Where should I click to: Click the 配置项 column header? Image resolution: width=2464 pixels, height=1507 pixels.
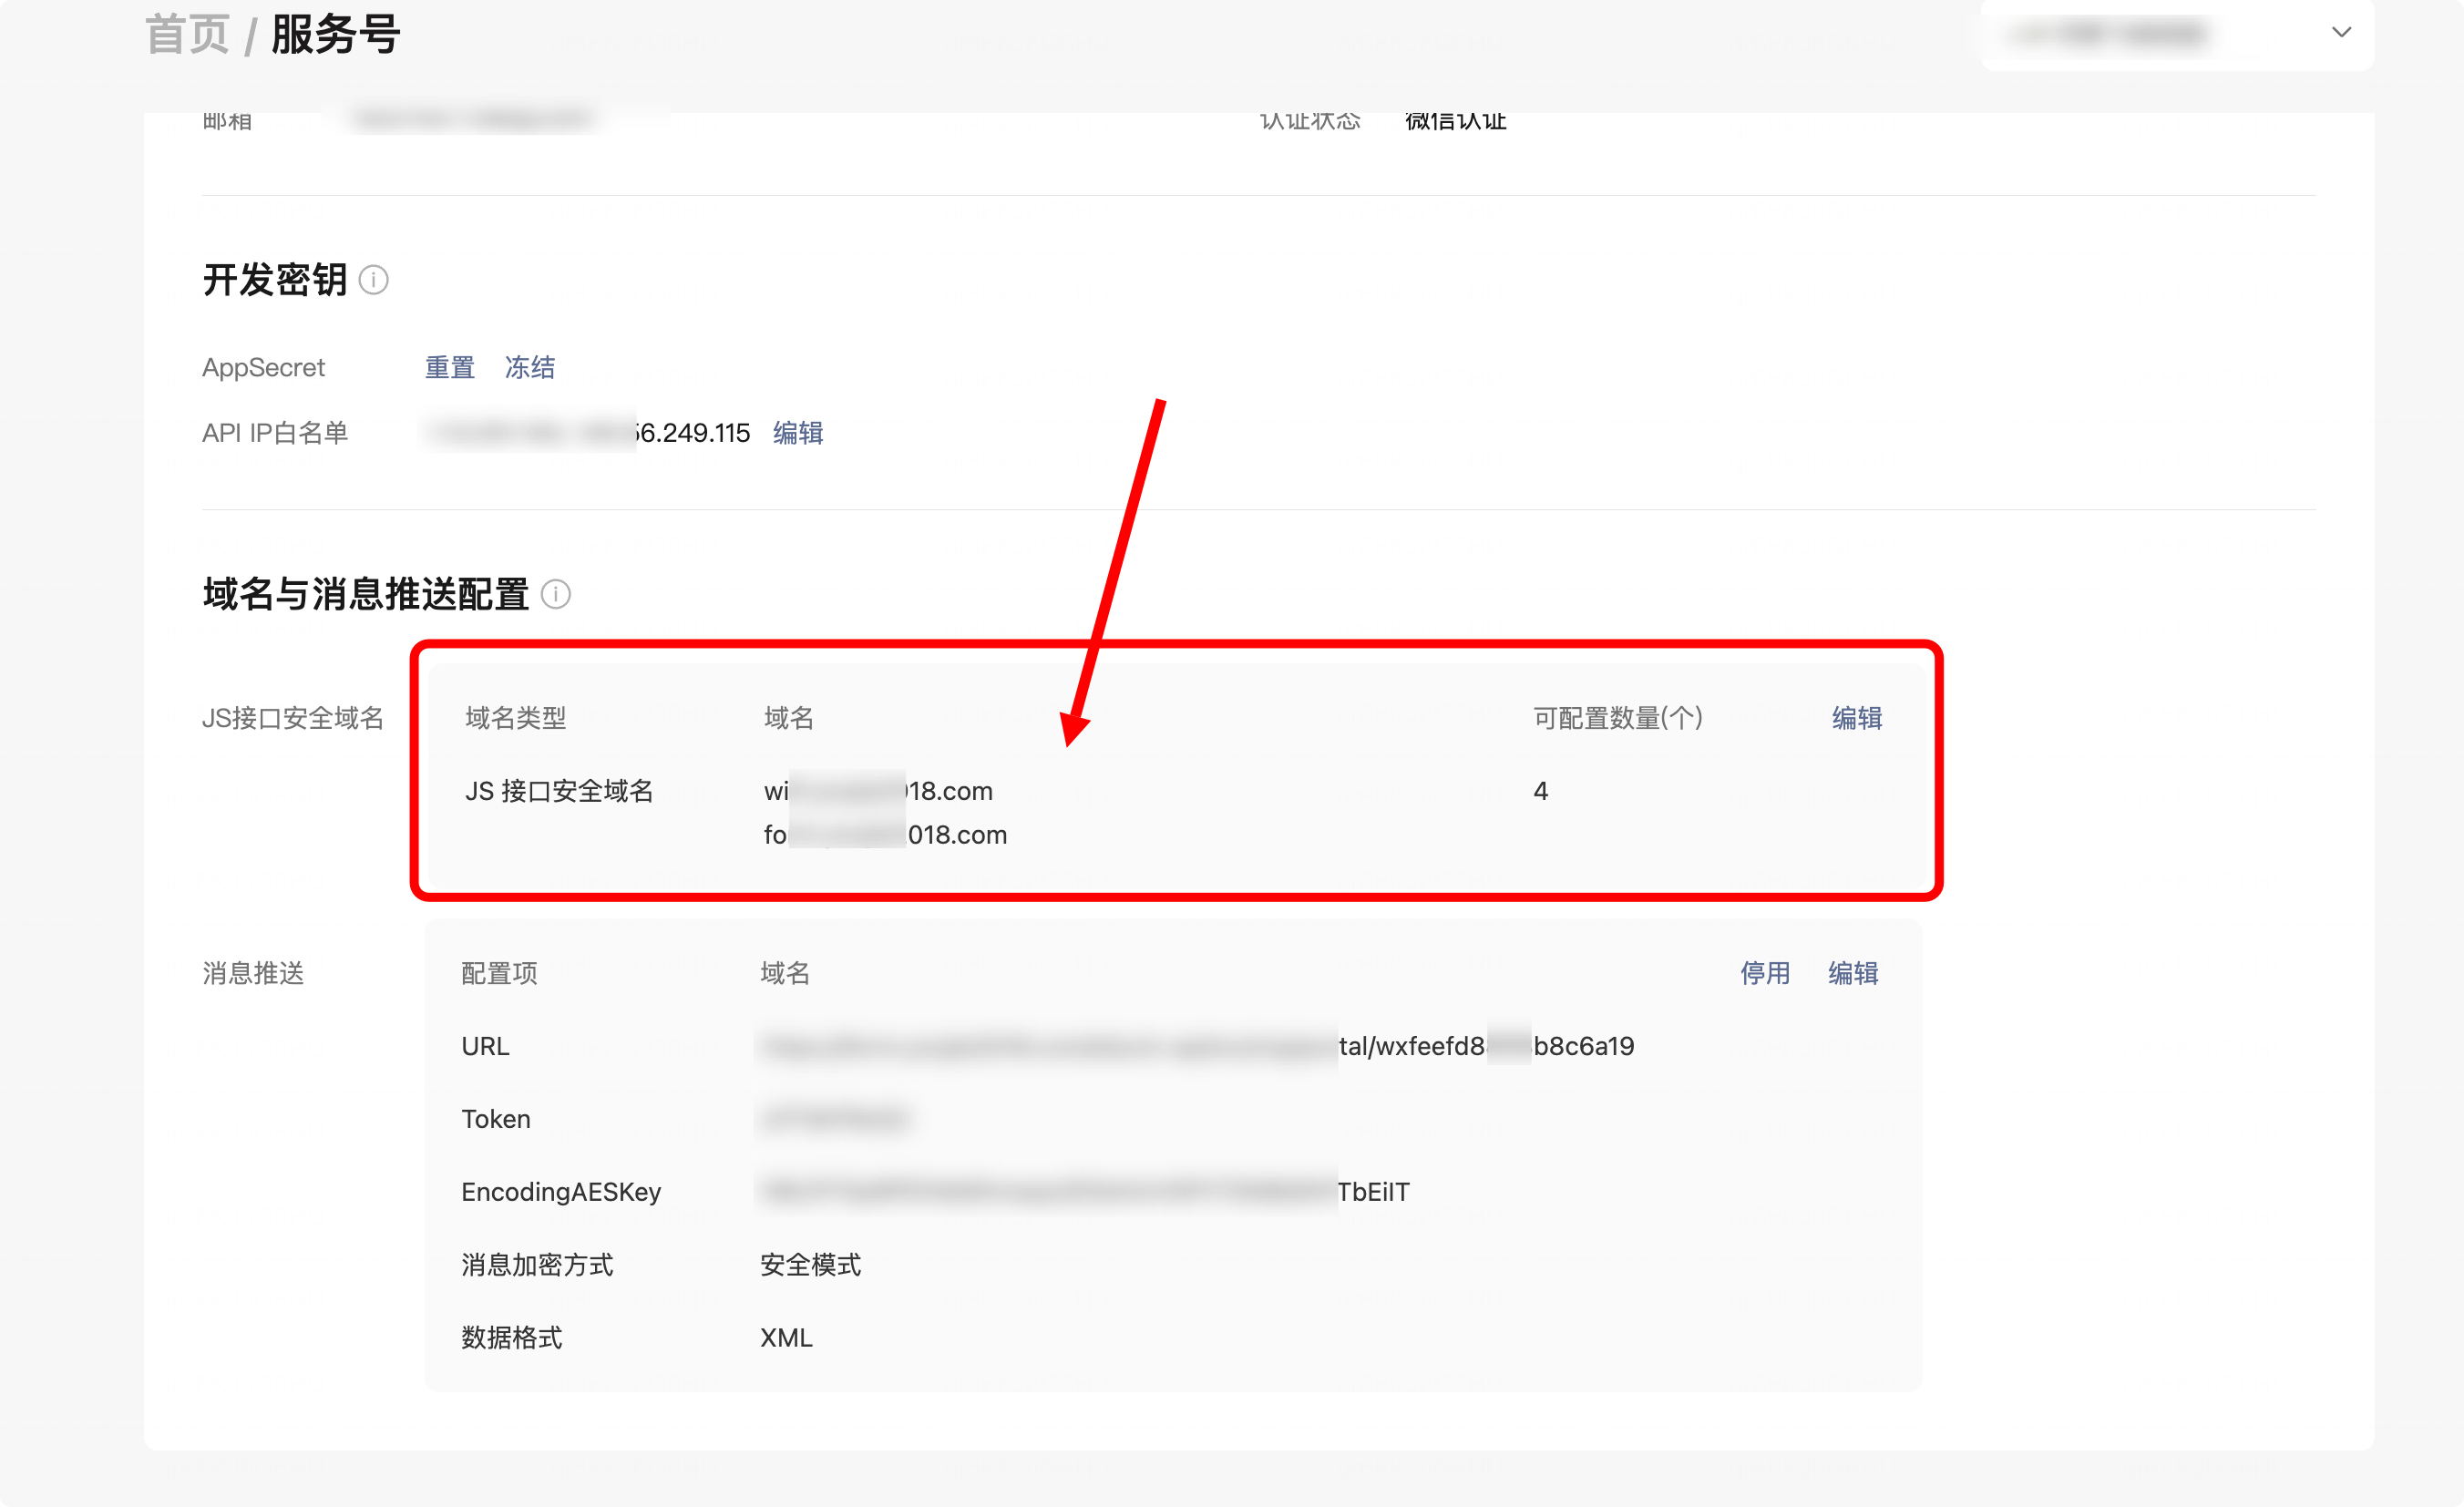[x=499, y=973]
